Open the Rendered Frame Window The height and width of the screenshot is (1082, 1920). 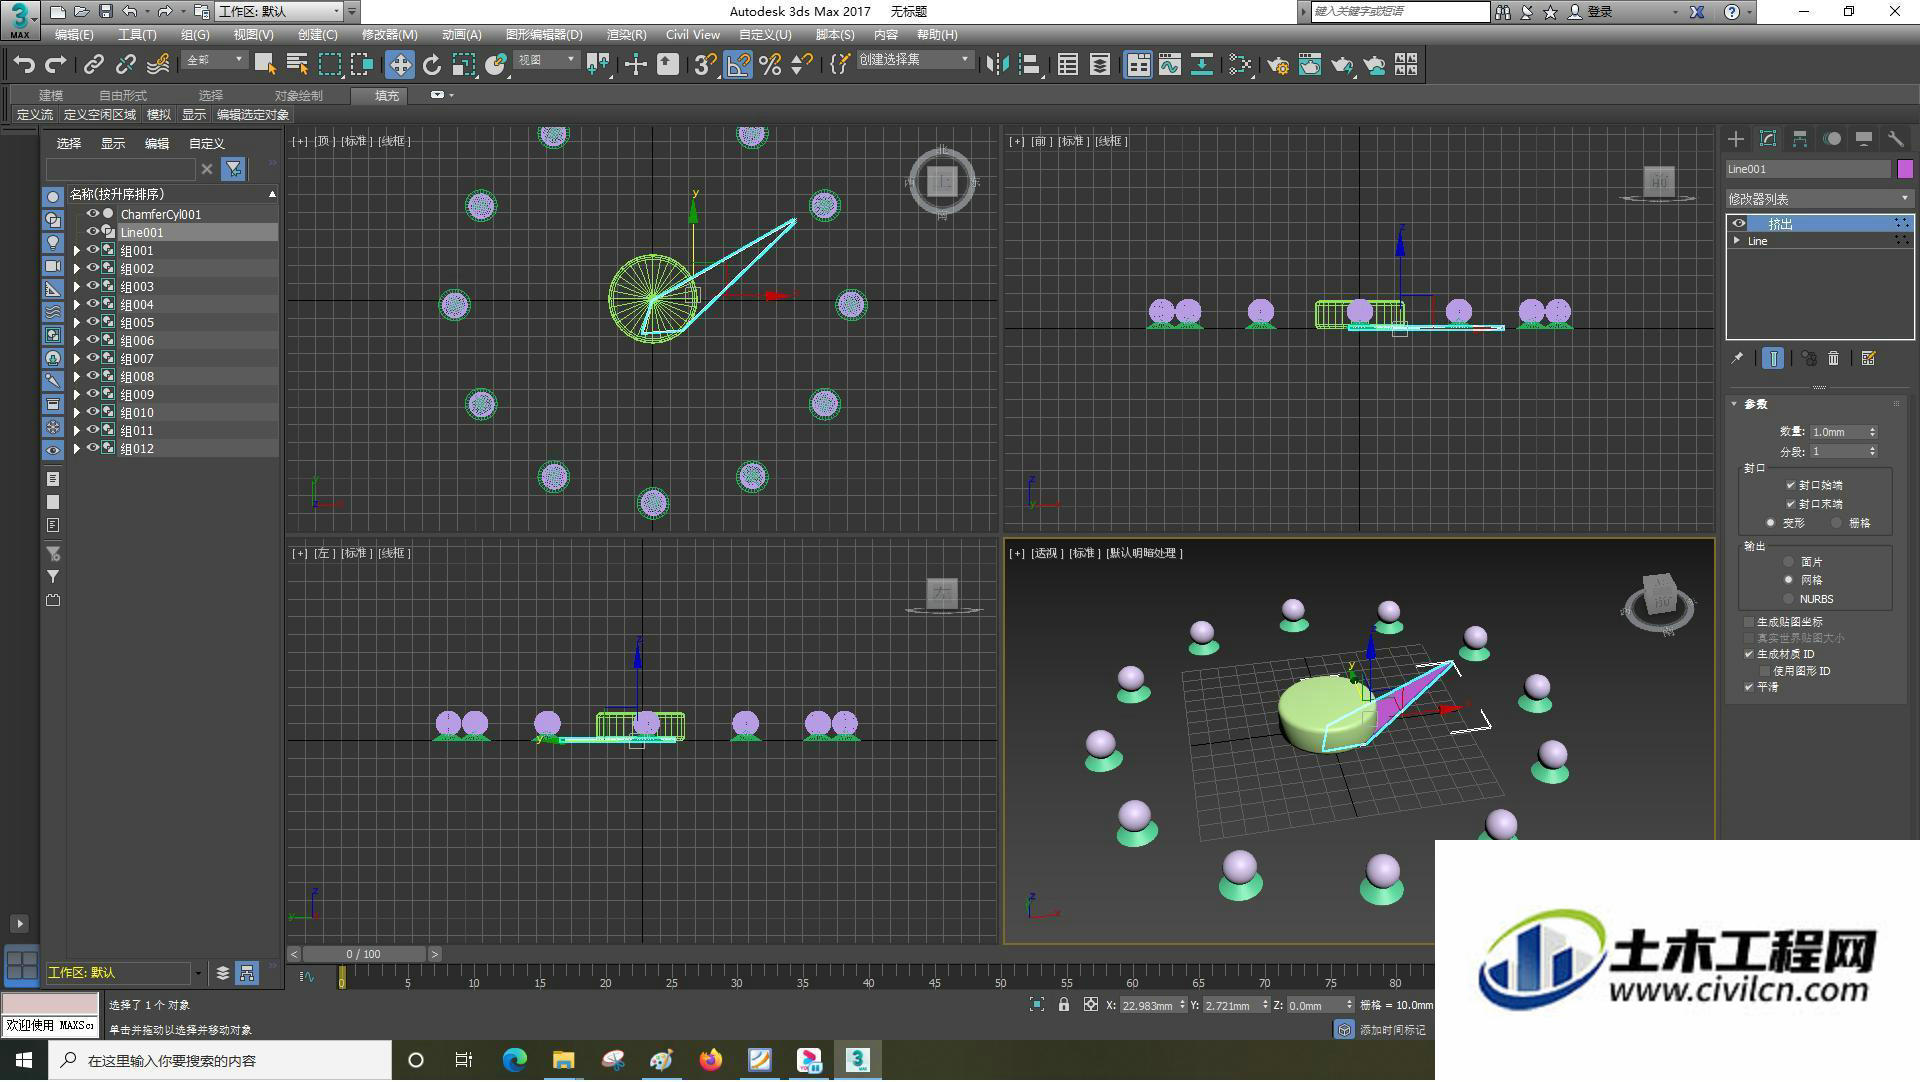tap(1310, 65)
